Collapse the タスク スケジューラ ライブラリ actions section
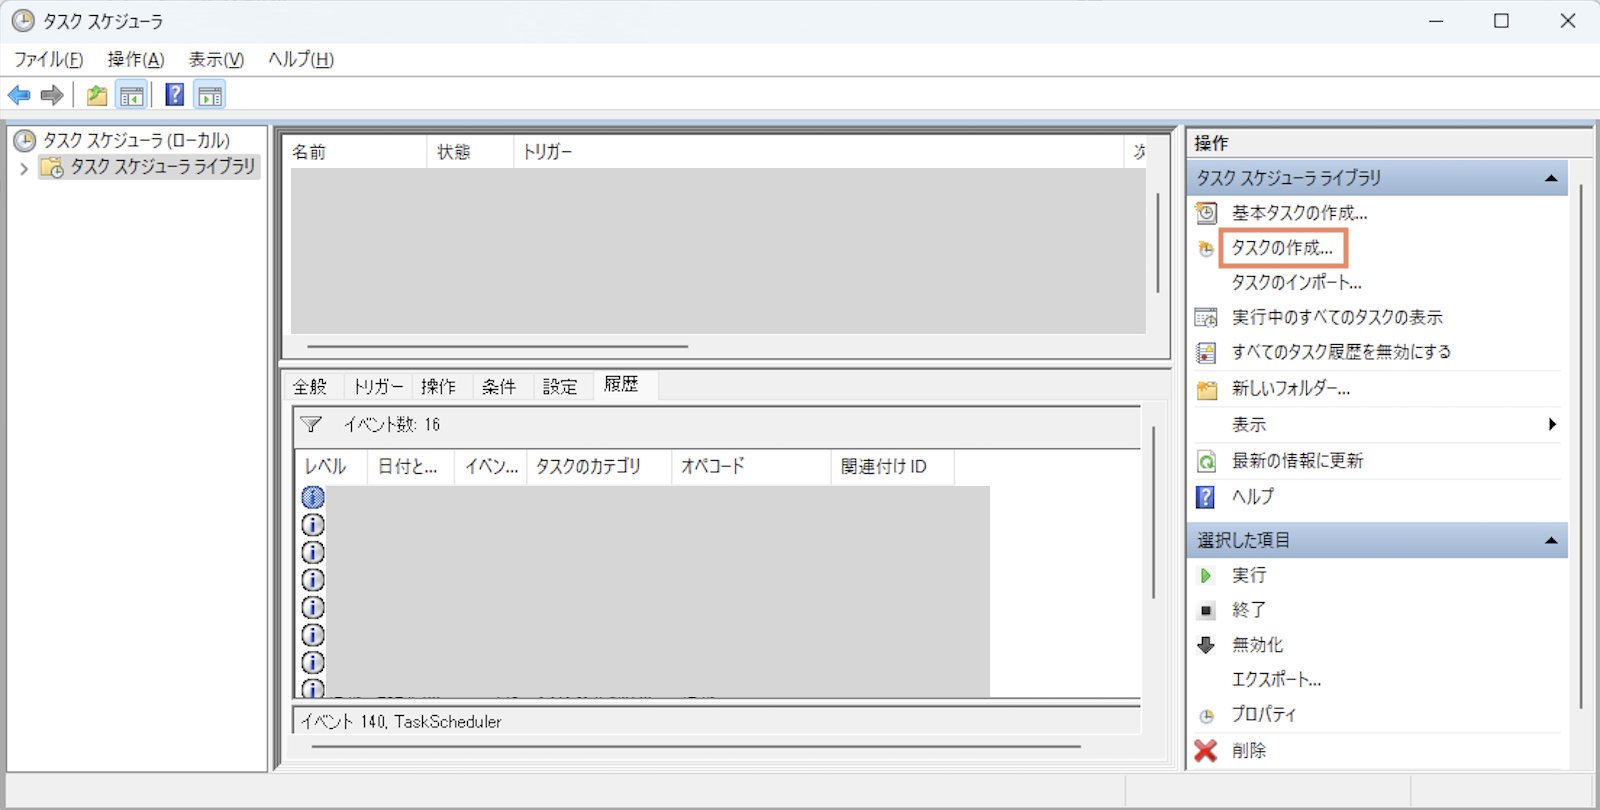Viewport: 1600px width, 810px height. [1551, 178]
